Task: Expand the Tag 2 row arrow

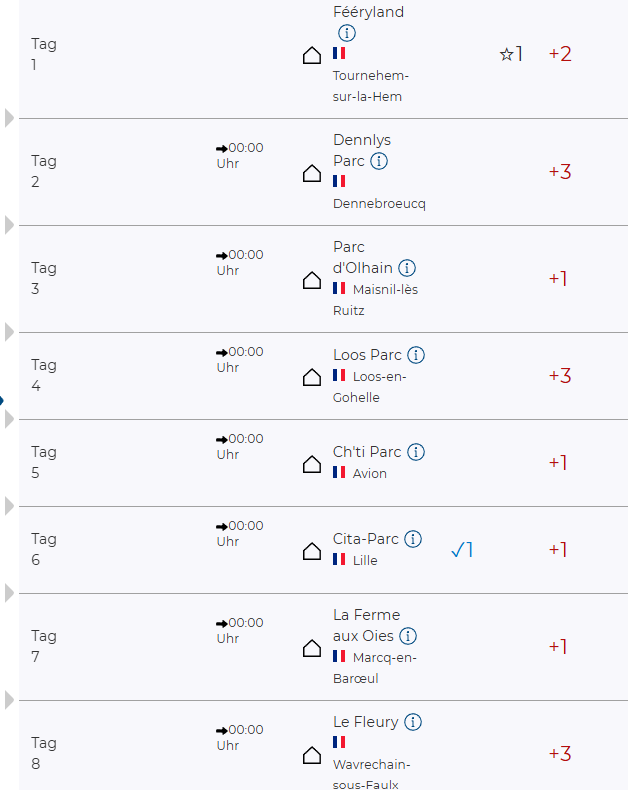Action: [9, 226]
